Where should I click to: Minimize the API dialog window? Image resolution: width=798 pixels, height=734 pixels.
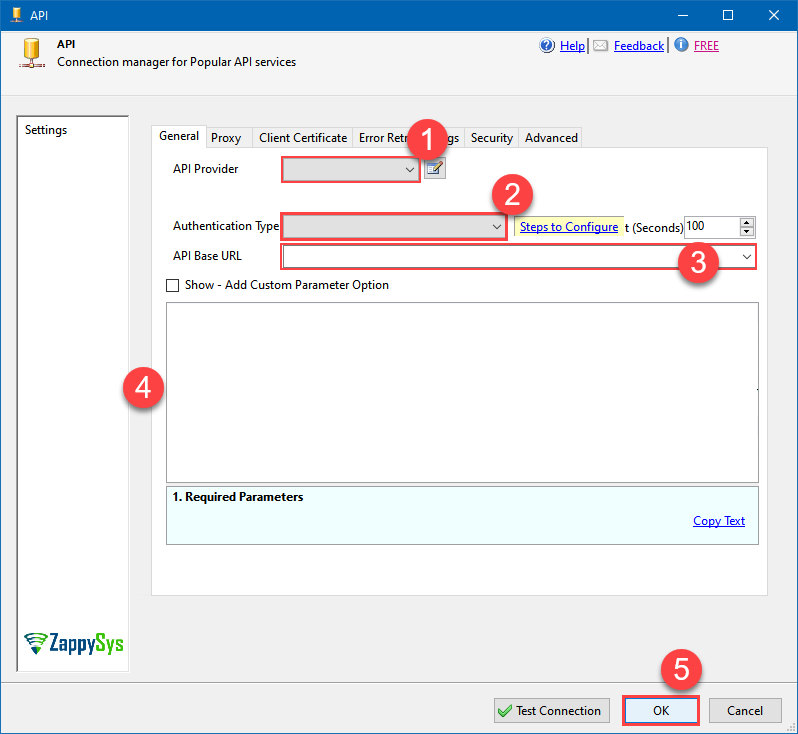[x=683, y=15]
